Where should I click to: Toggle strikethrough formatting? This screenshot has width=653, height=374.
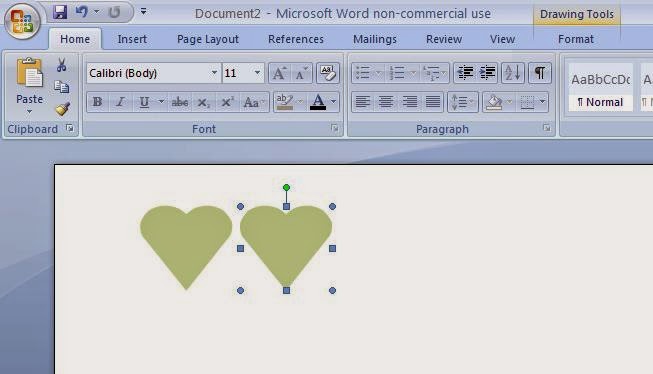pyautogui.click(x=180, y=102)
